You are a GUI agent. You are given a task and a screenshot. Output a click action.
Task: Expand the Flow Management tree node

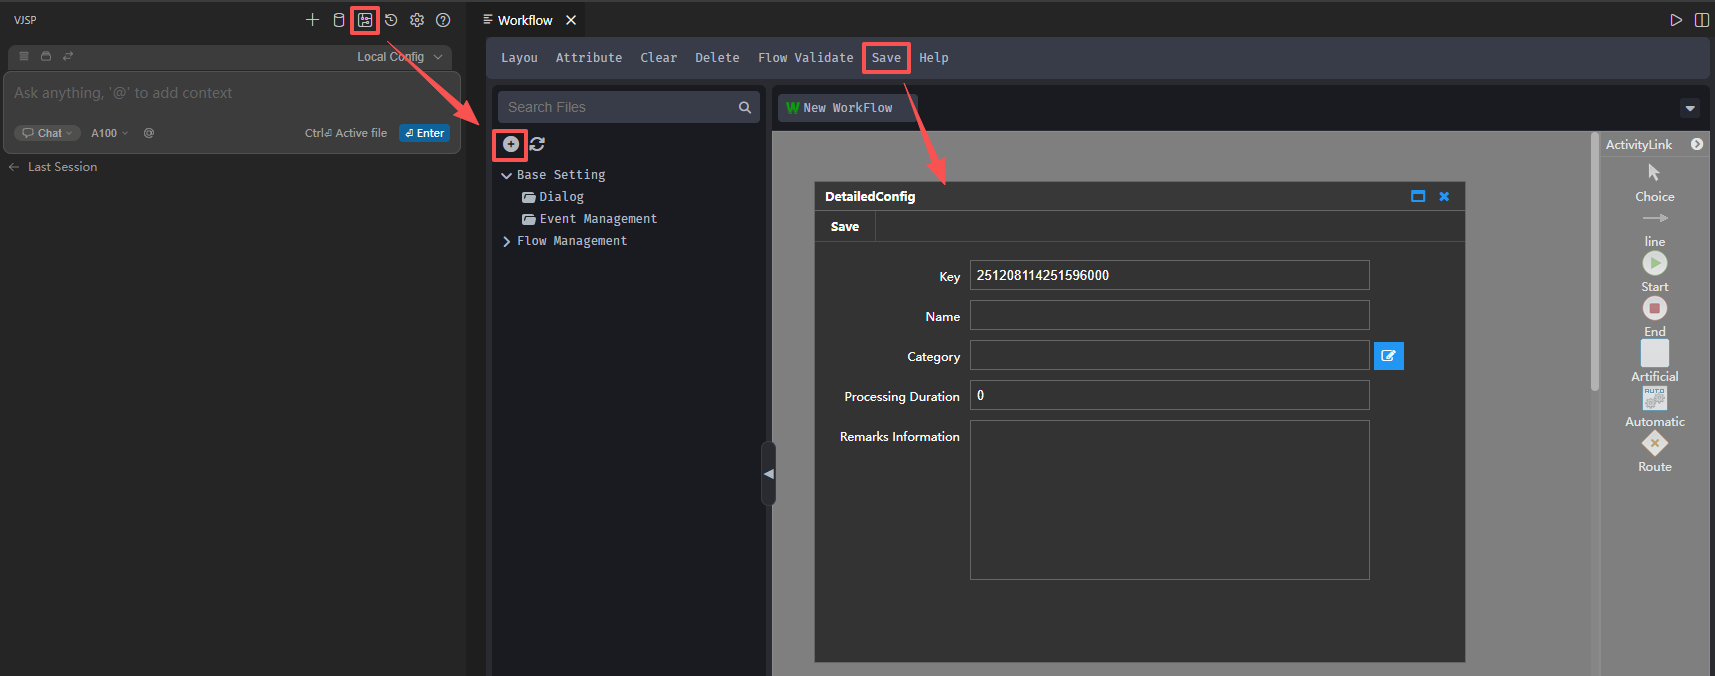[x=507, y=241]
